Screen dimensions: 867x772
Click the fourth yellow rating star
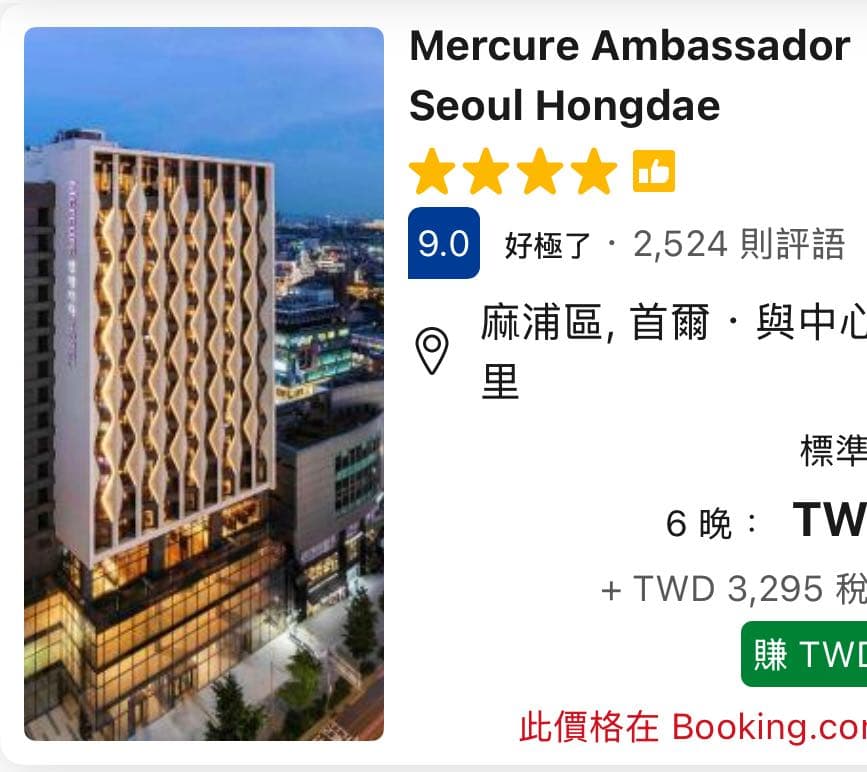coord(594,171)
